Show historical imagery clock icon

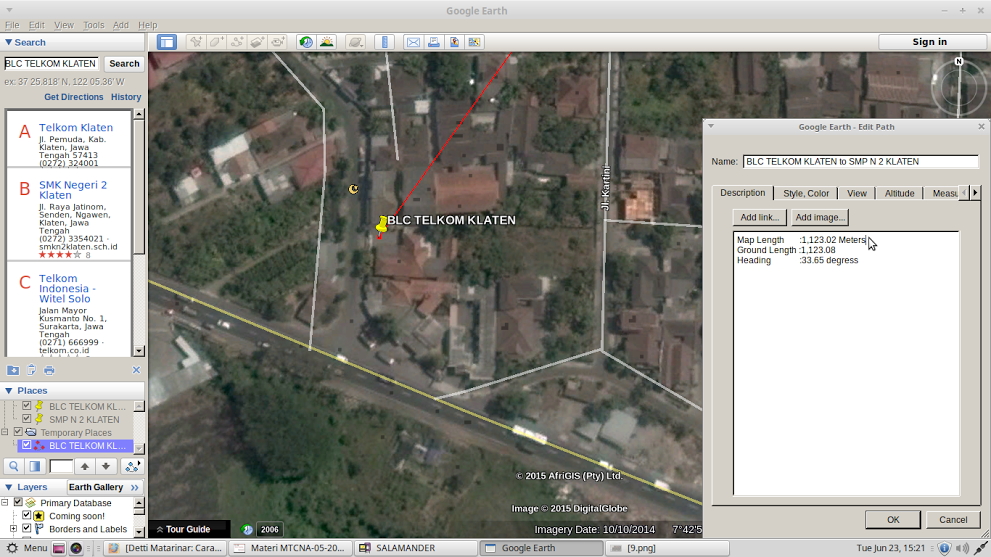[x=306, y=42]
